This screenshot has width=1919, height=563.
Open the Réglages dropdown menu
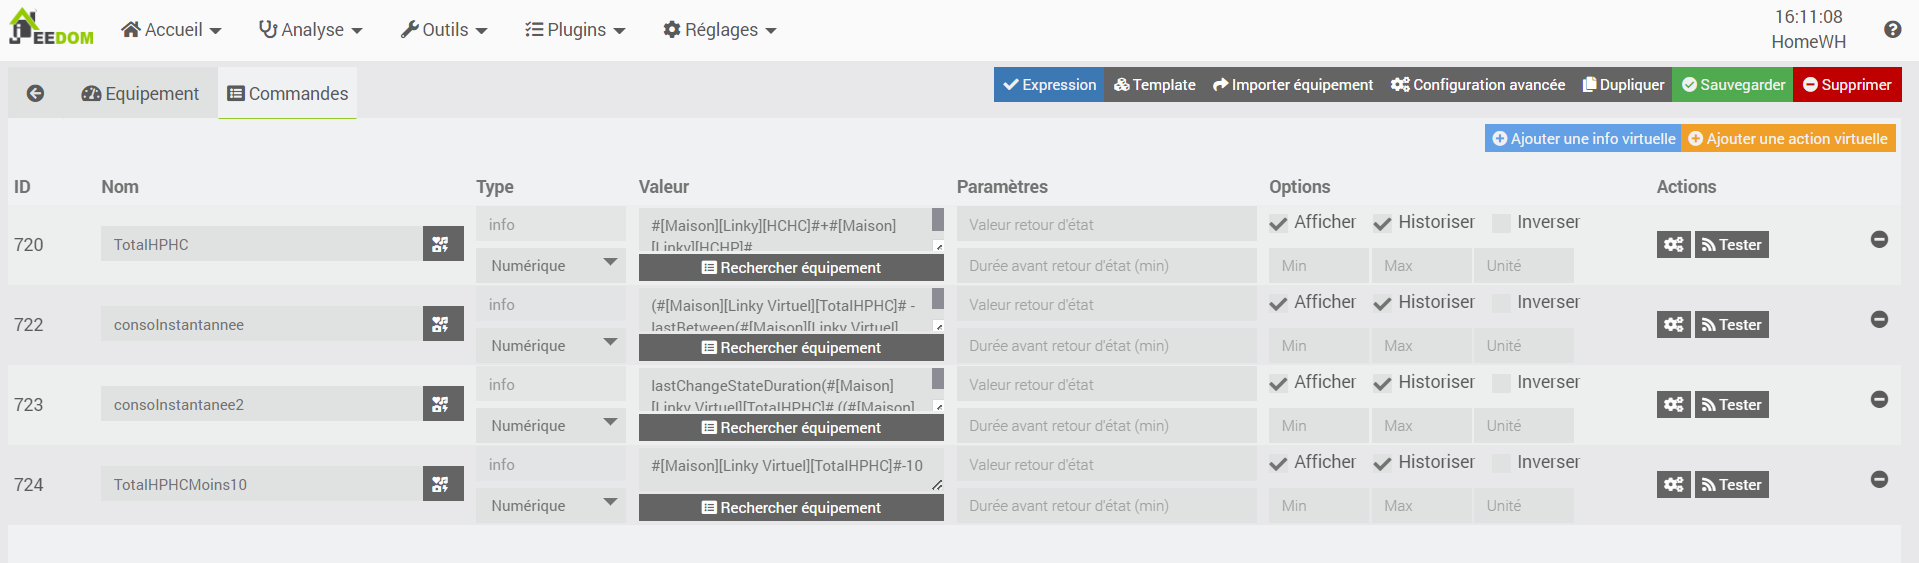coord(720,30)
